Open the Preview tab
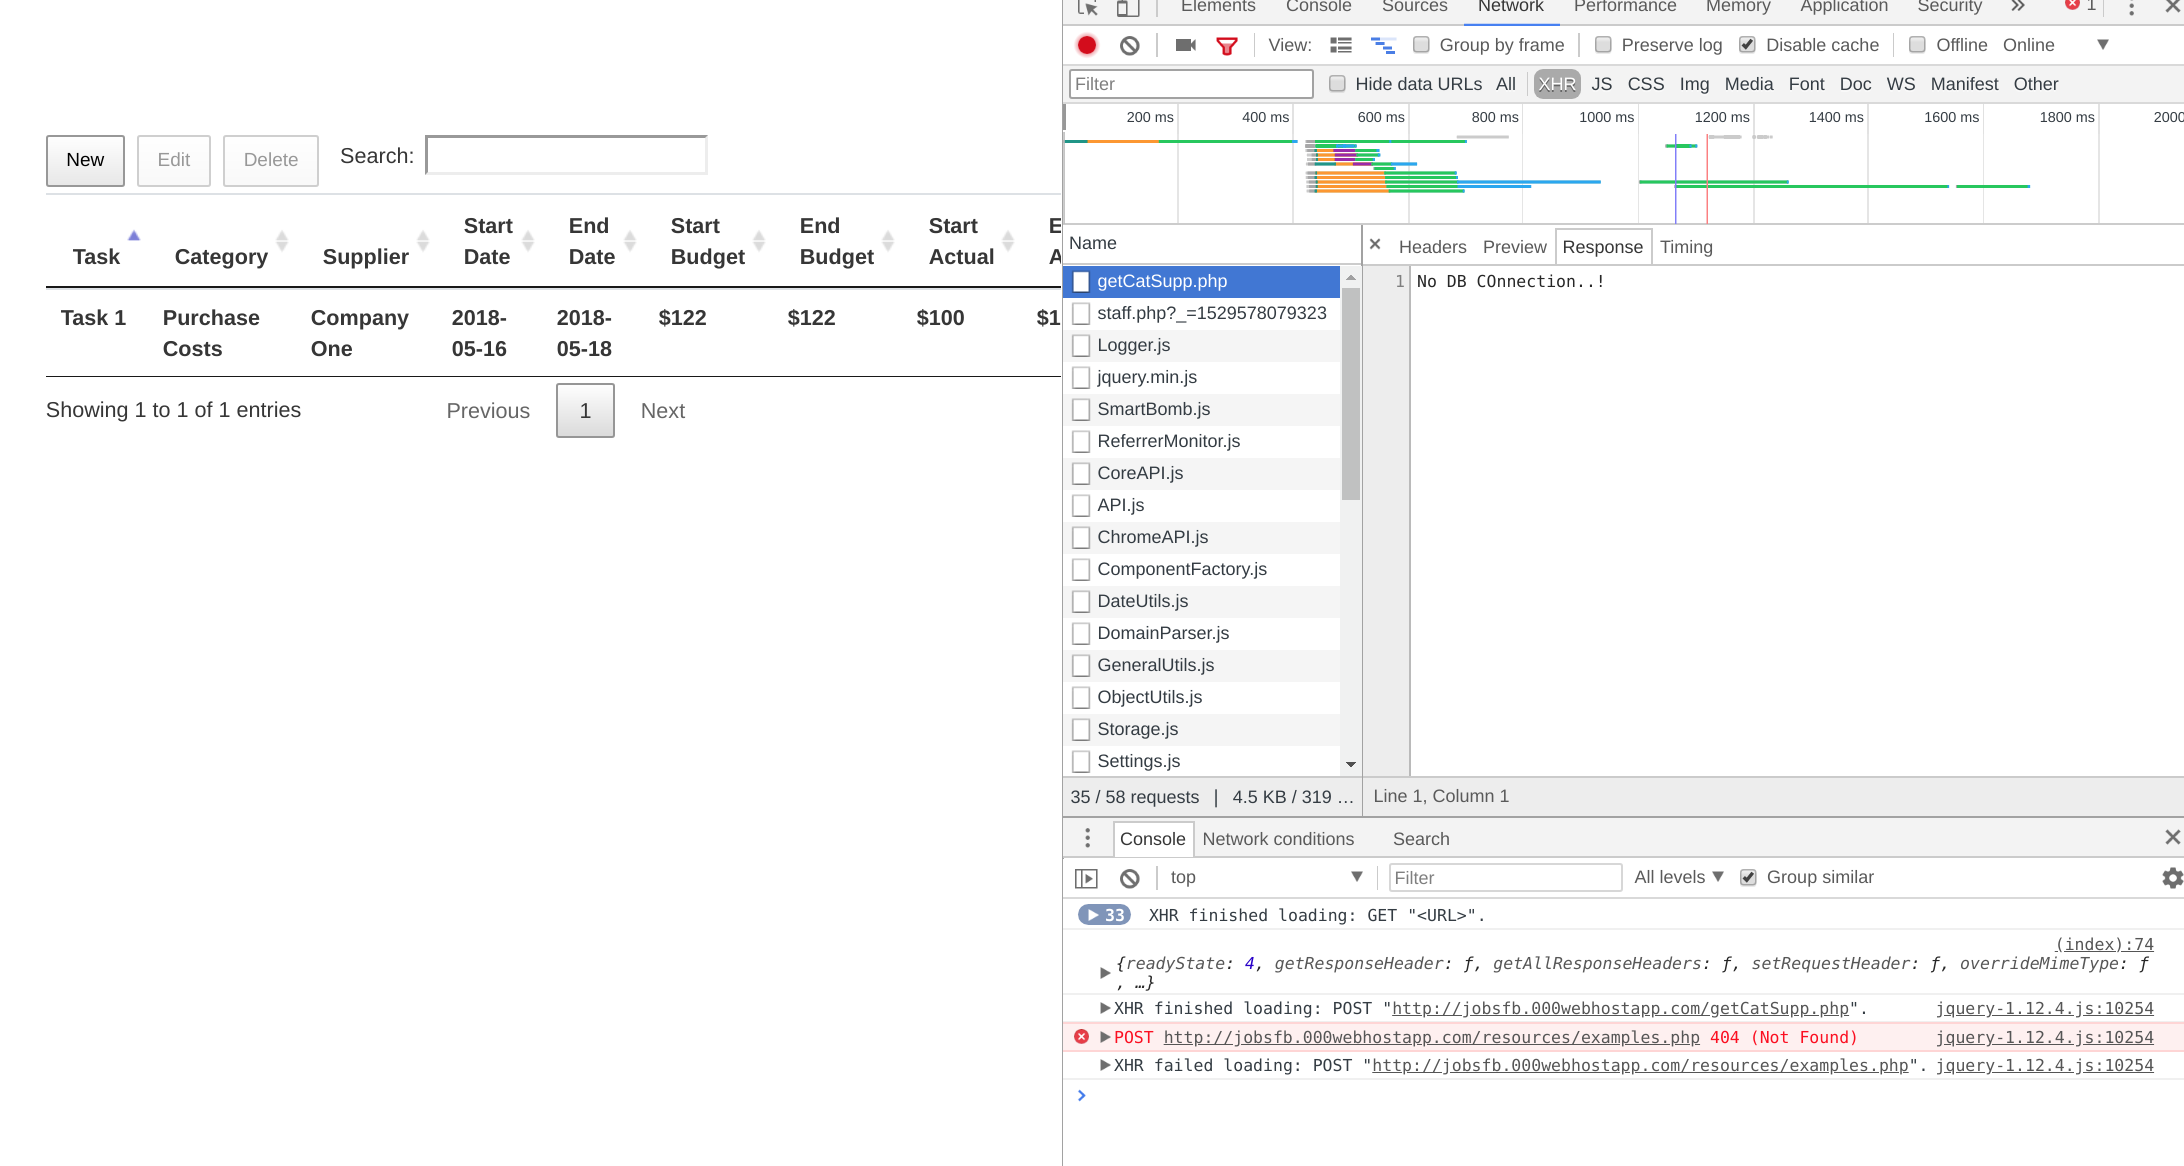Screen dimensions: 2184x1166 tap(1514, 247)
